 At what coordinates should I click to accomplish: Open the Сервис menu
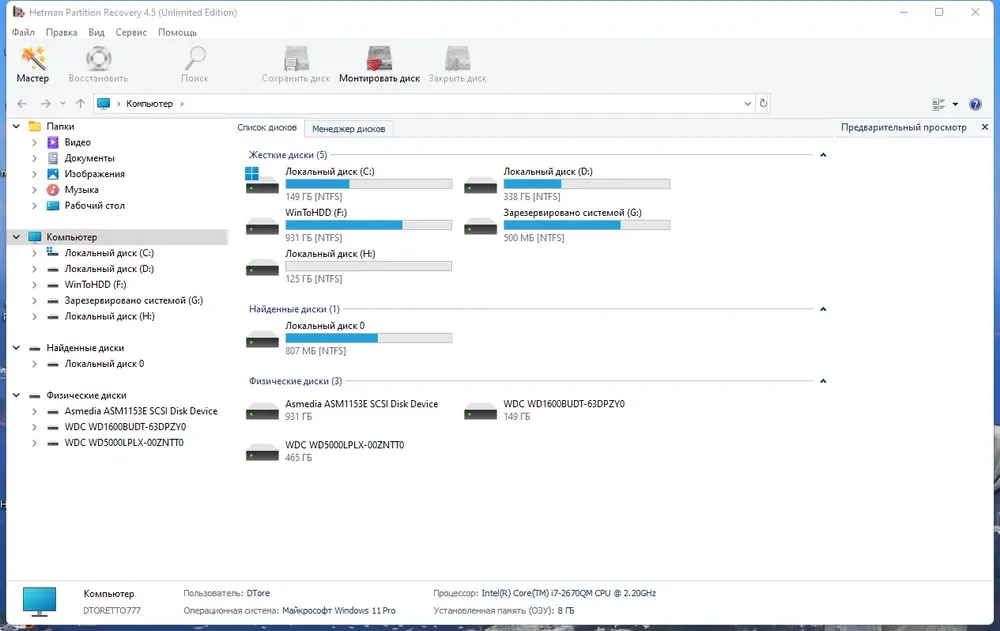coord(131,32)
